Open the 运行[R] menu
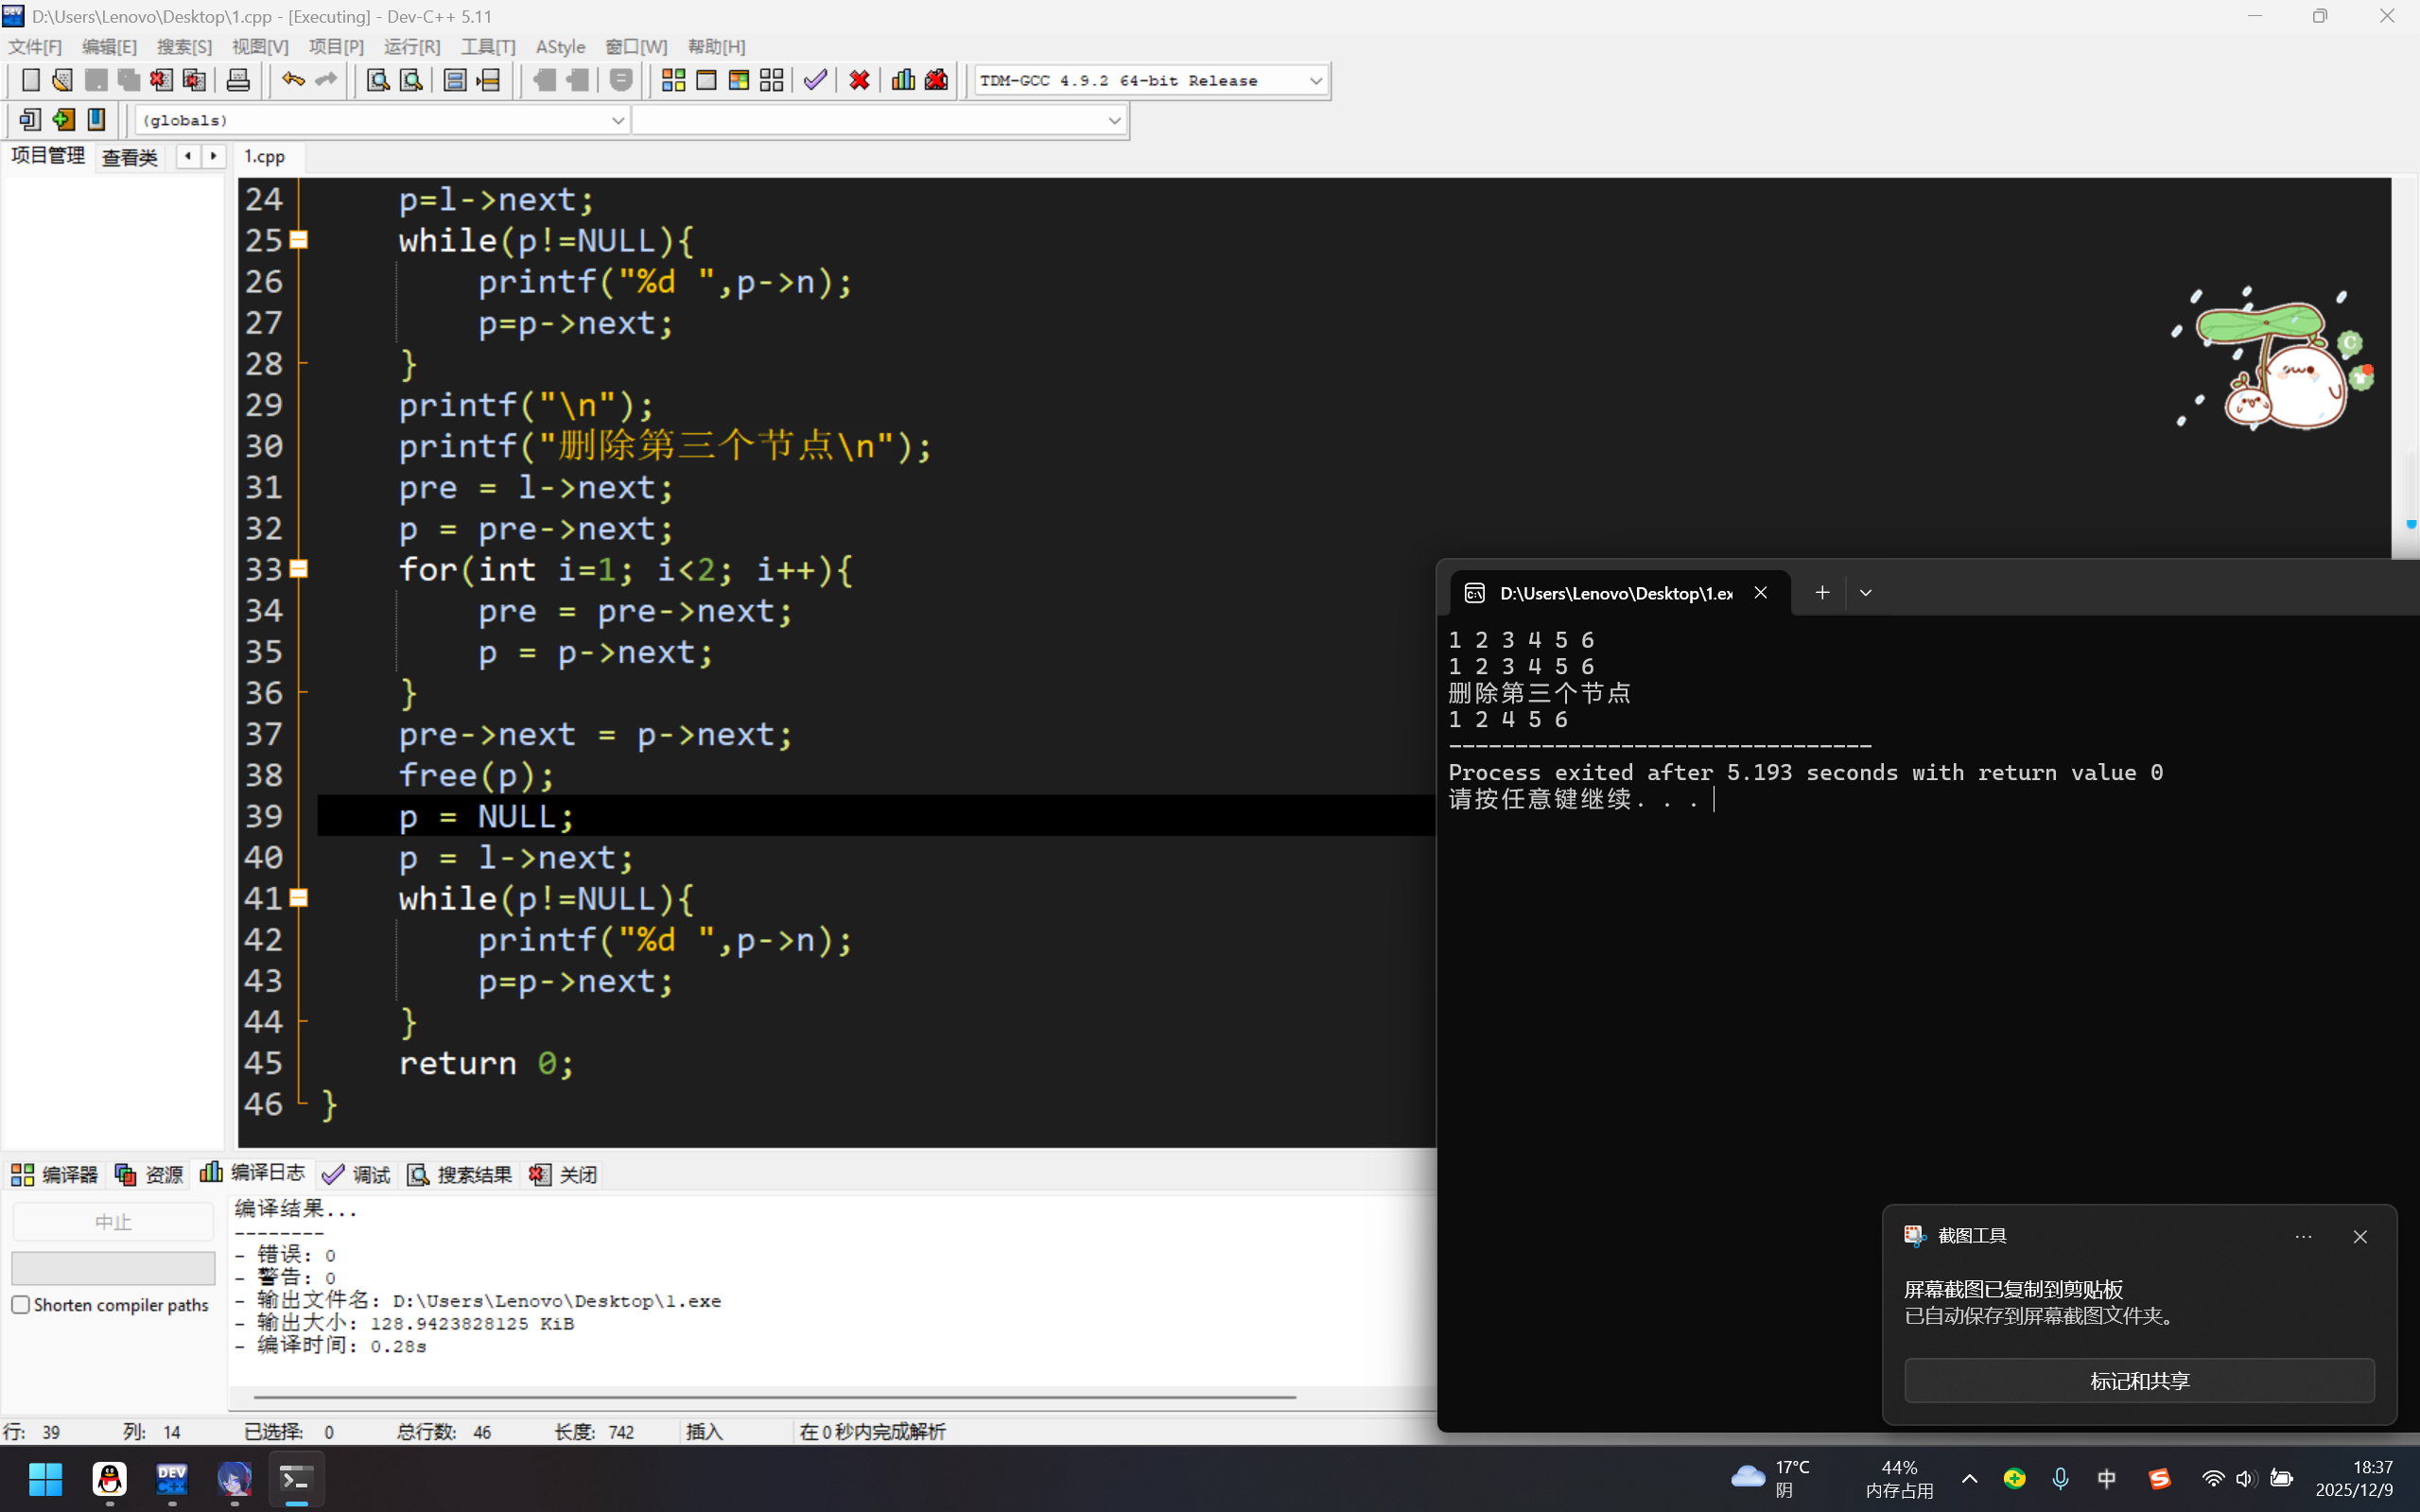The width and height of the screenshot is (2420, 1512). coord(411,47)
